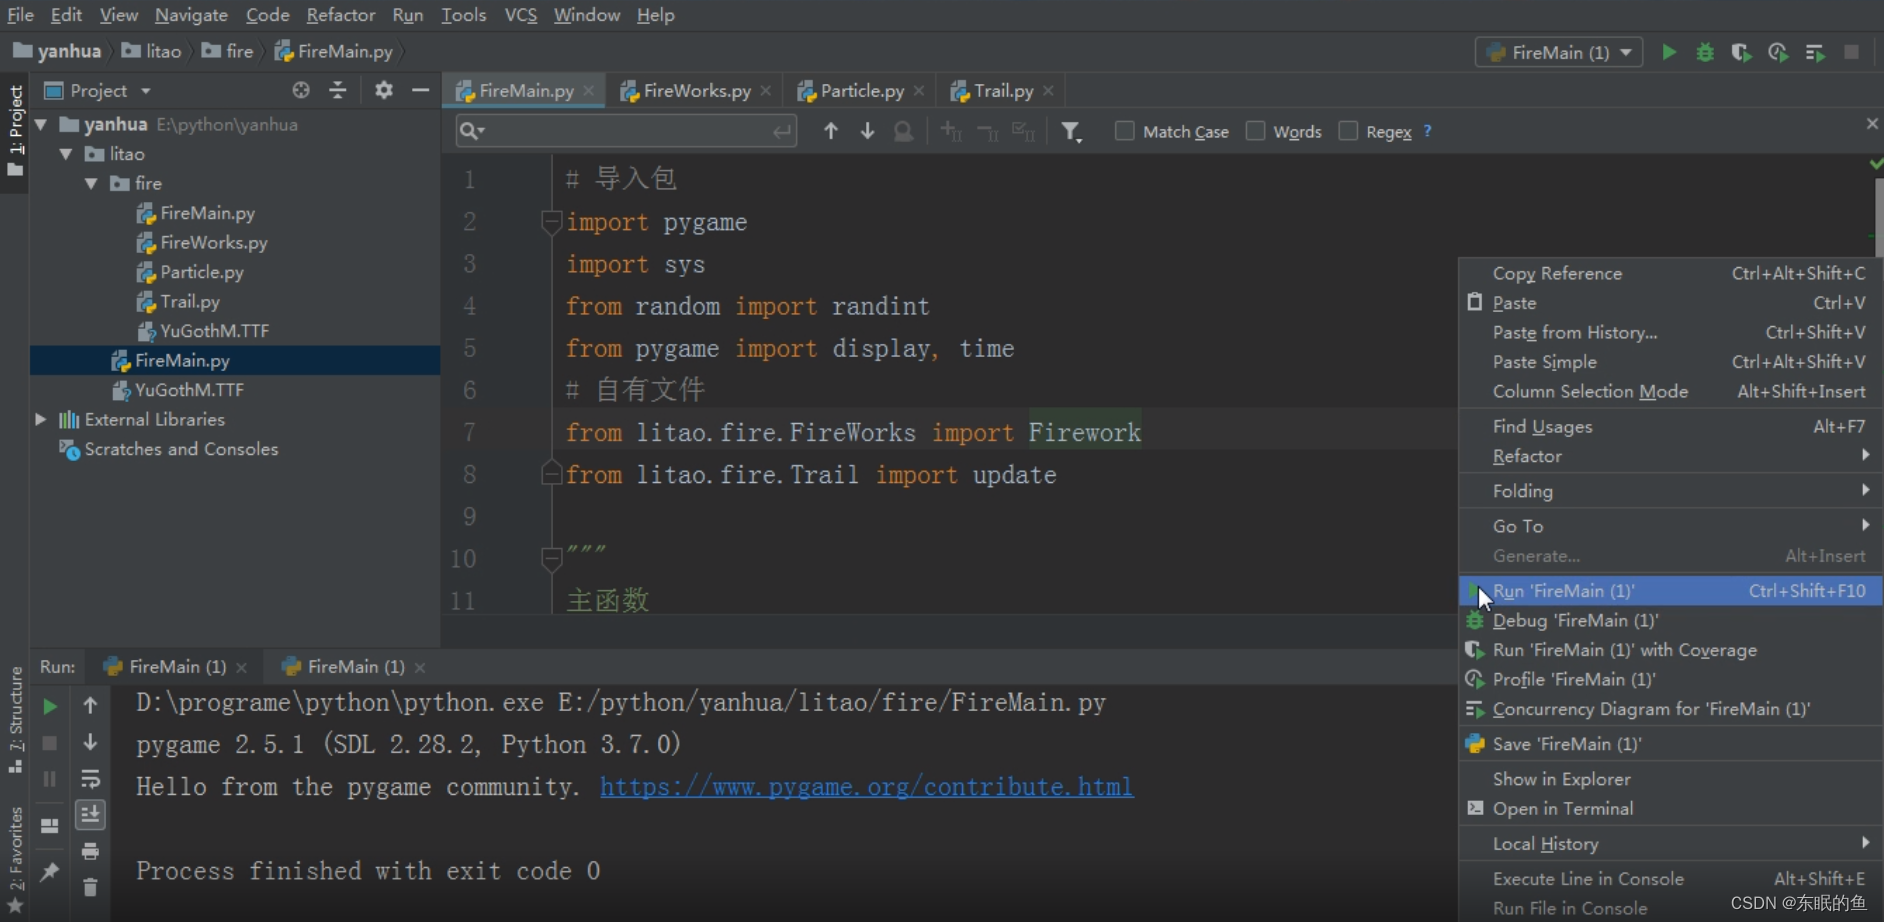Open the pygame contribute link

pos(866,787)
